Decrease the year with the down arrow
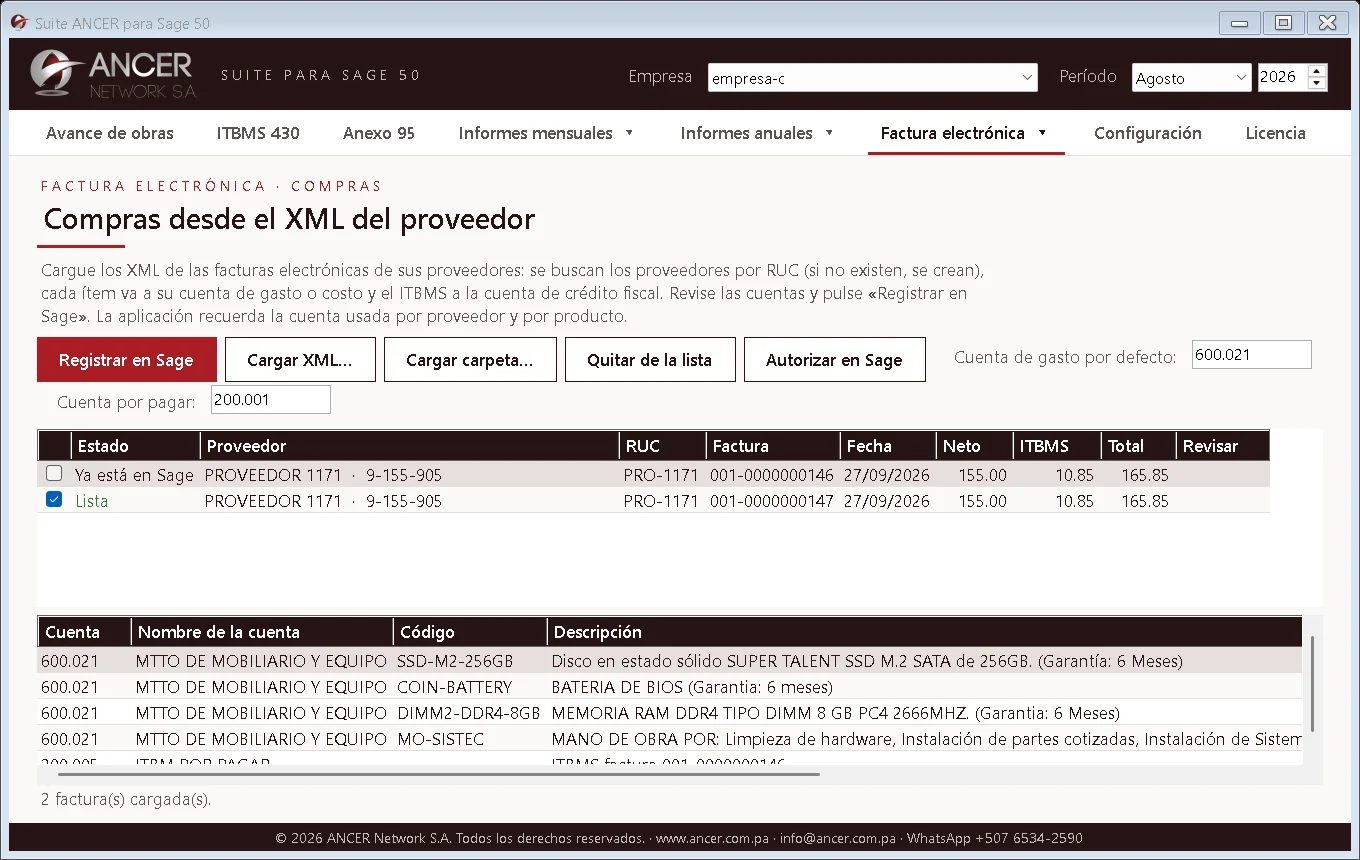This screenshot has width=1360, height=860. coord(1317,84)
